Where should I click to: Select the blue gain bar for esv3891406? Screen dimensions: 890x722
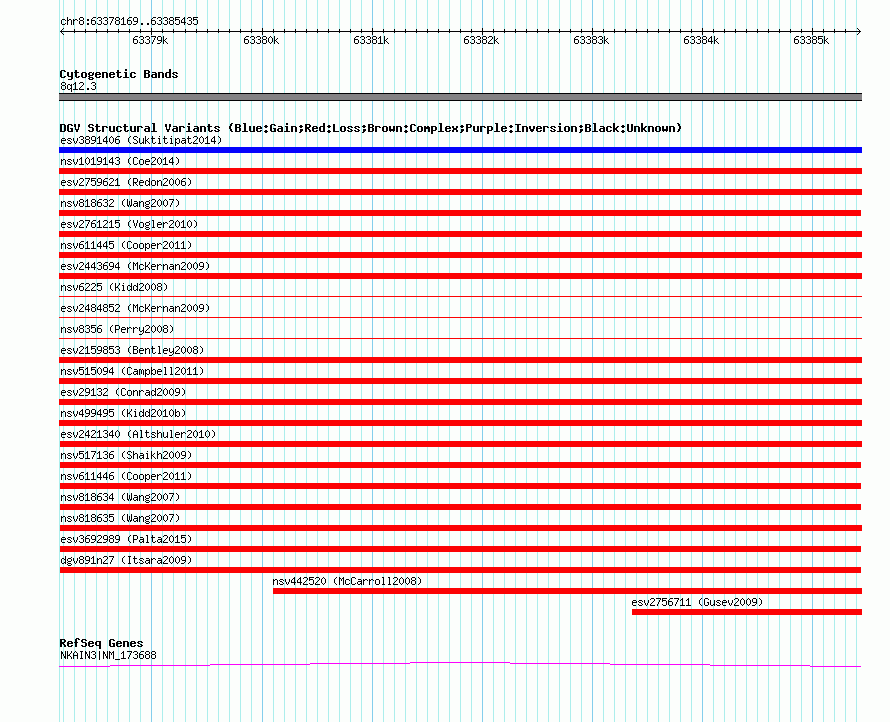pyautogui.click(x=460, y=150)
